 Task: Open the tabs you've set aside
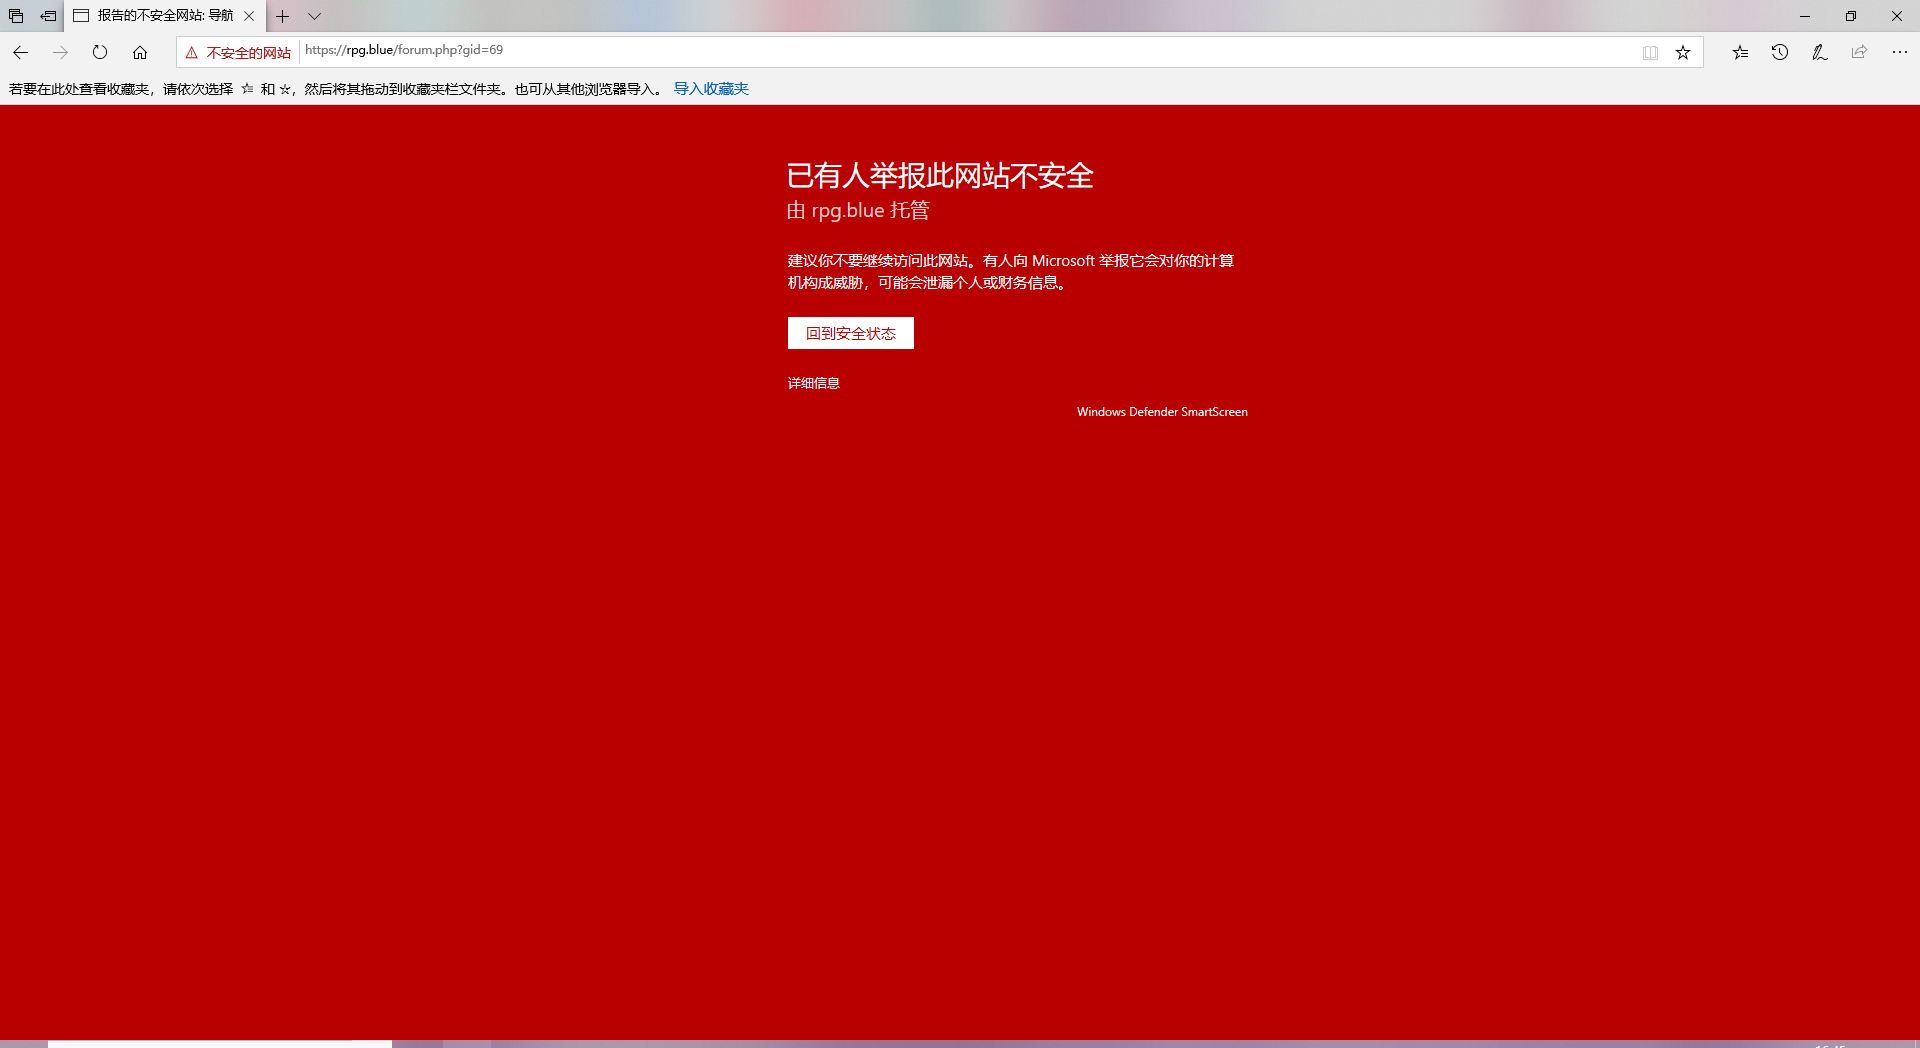(x=16, y=16)
